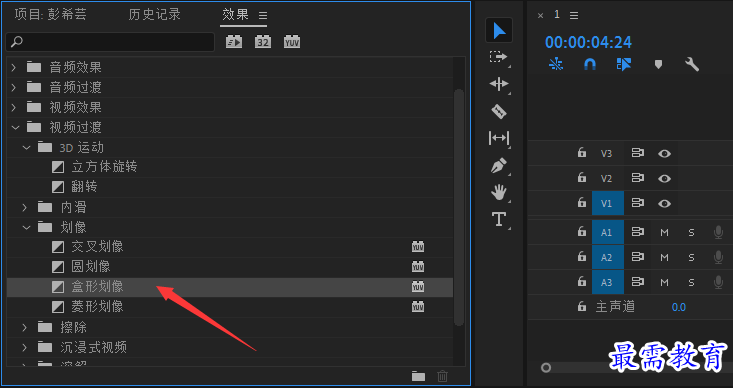733x388 pixels.
Task: Add a marker in the timeline
Action: pos(658,64)
